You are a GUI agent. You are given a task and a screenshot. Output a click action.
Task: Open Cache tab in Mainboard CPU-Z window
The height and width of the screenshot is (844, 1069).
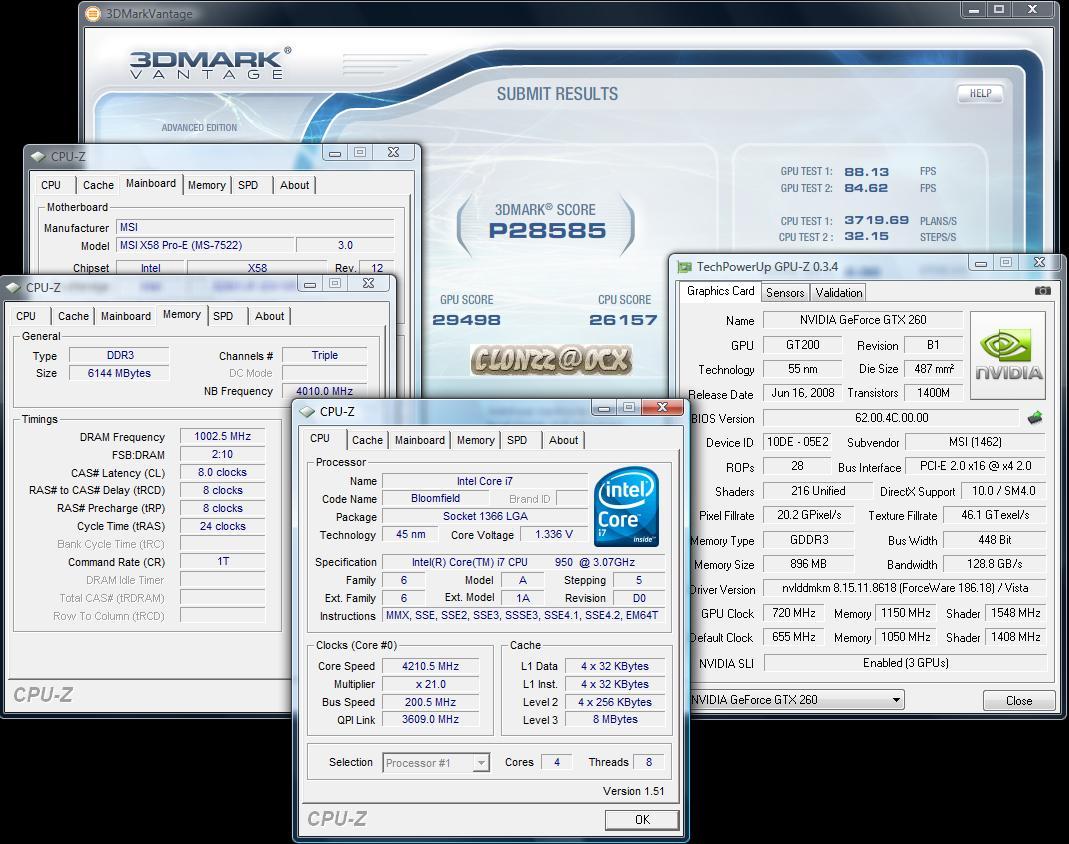(x=98, y=185)
